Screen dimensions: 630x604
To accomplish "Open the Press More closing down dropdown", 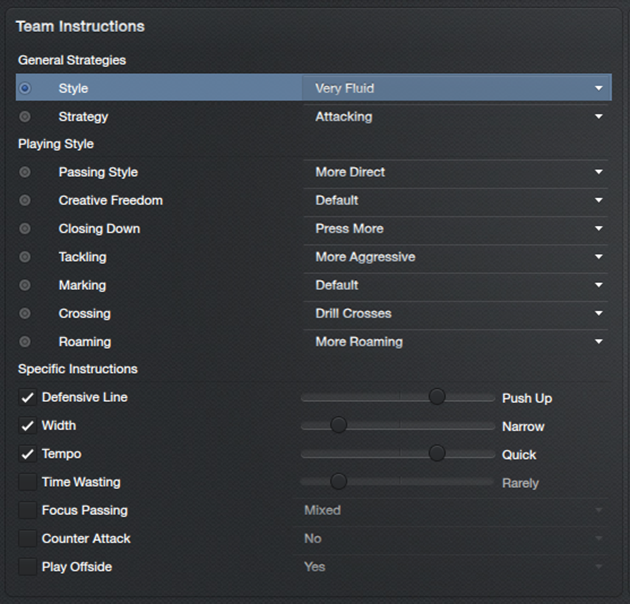I will 456,229.
